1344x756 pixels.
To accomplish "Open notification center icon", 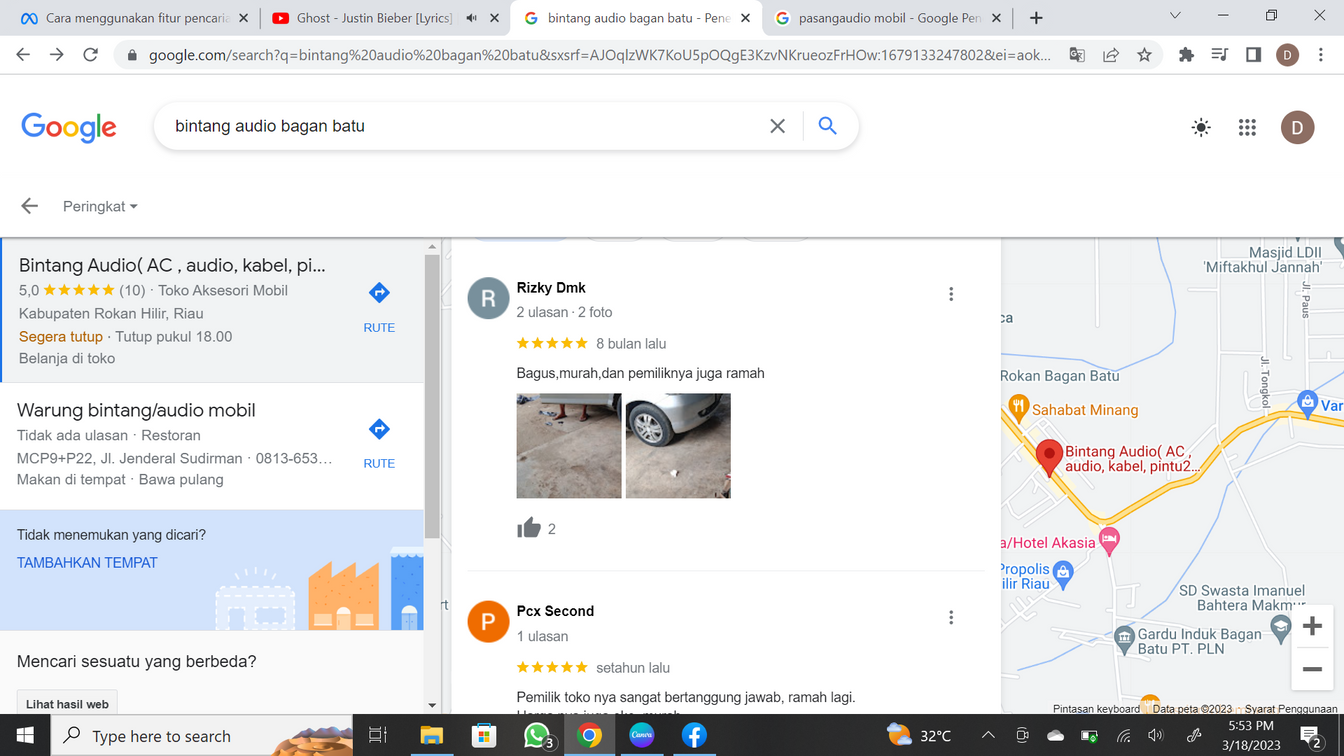I will [x=1312, y=737].
